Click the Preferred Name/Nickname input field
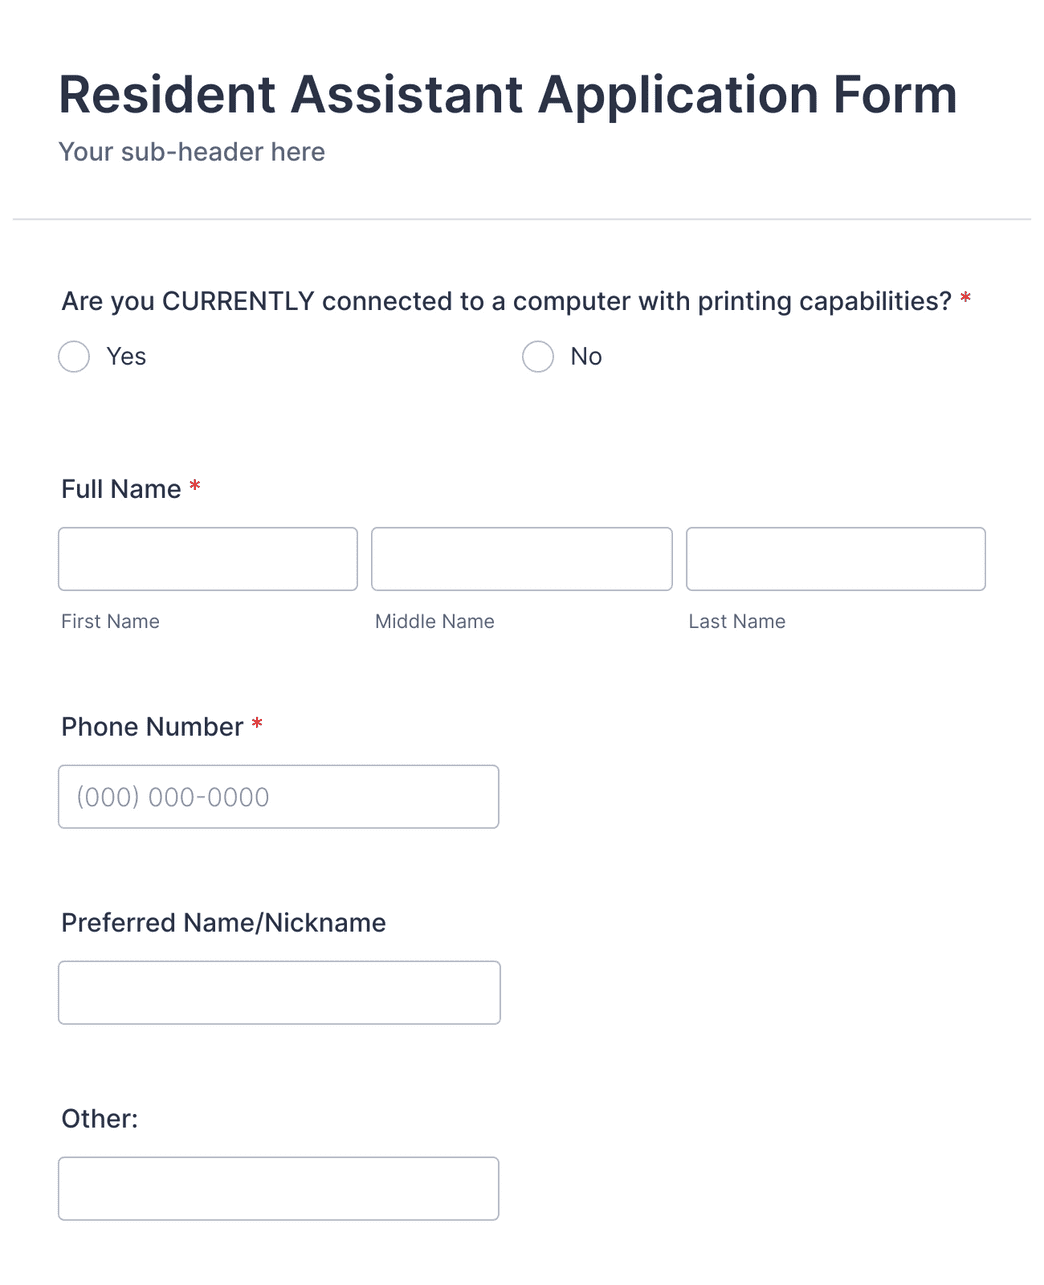The width and height of the screenshot is (1044, 1285). (278, 992)
